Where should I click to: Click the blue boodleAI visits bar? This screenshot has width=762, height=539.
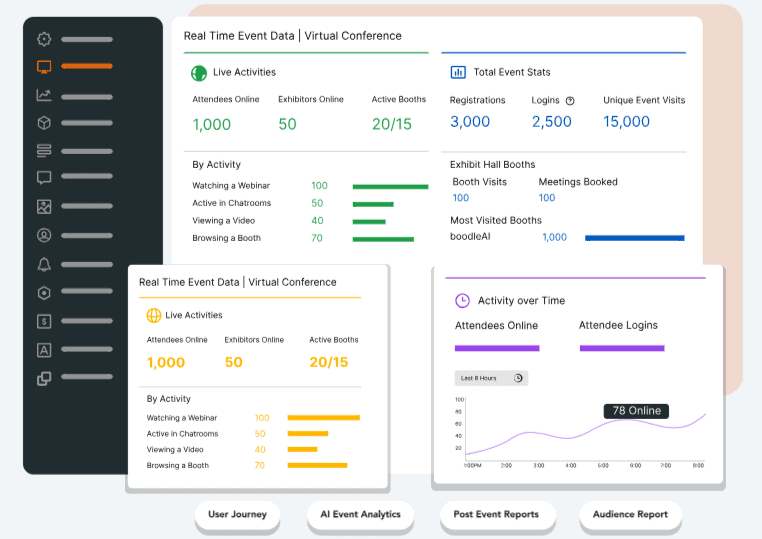[x=634, y=238]
